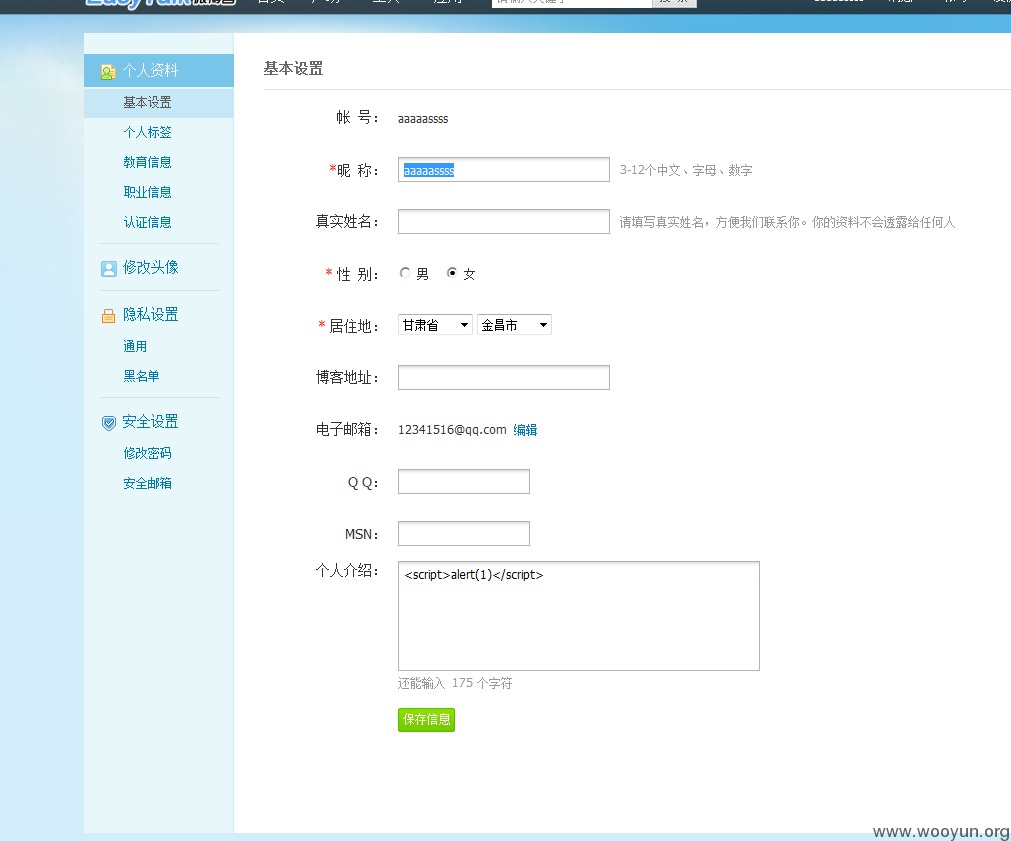Click the account value aaaaassss

pyautogui.click(x=423, y=119)
